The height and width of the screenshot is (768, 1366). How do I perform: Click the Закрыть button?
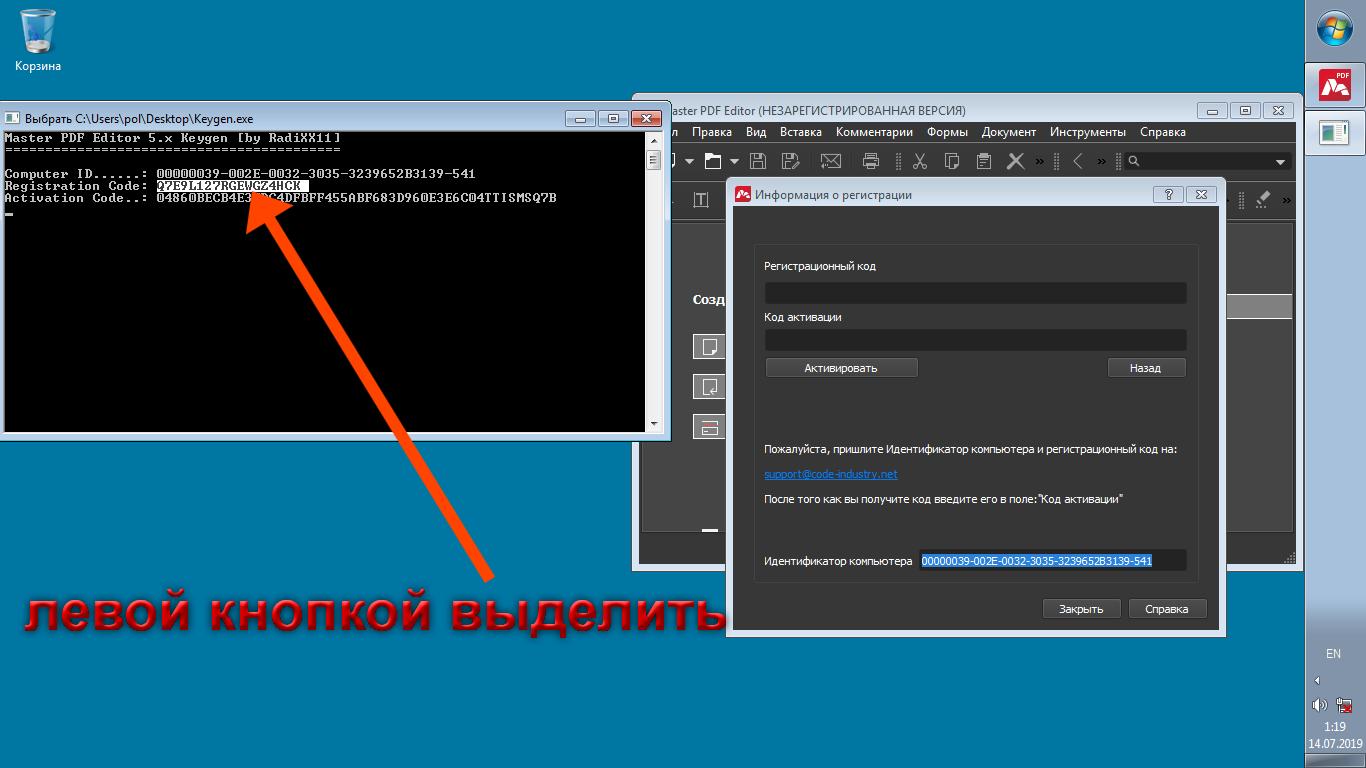coord(1081,609)
